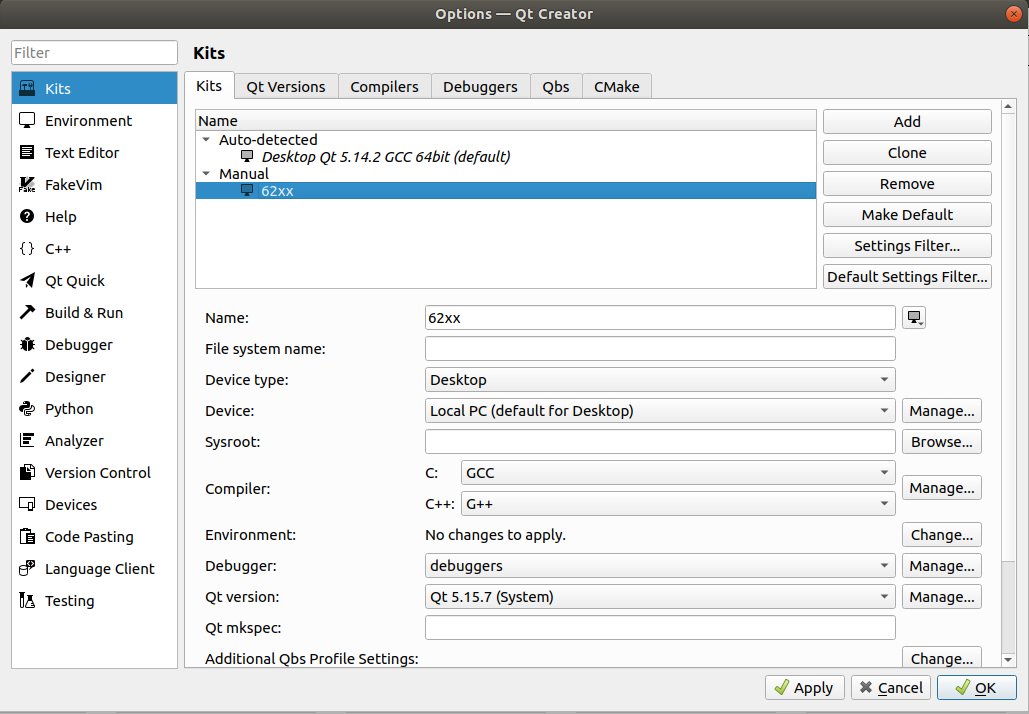The image size is (1029, 714).
Task: Open the Environment settings category
Action: click(88, 121)
